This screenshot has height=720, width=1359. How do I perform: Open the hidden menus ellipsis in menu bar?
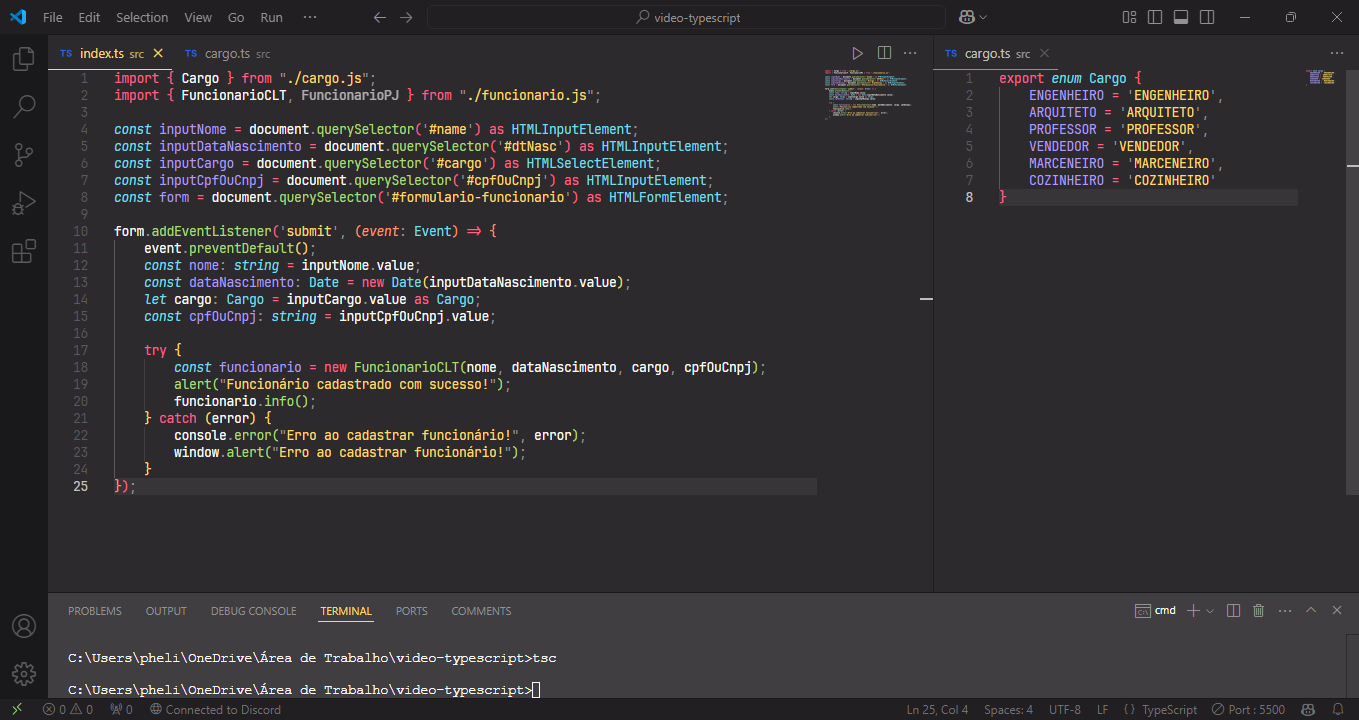[310, 17]
